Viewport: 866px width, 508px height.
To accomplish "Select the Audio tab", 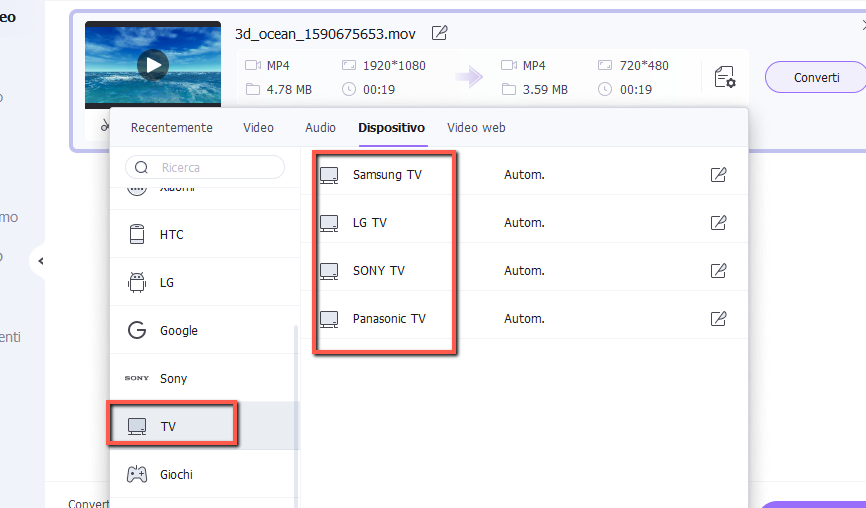I will pyautogui.click(x=320, y=128).
